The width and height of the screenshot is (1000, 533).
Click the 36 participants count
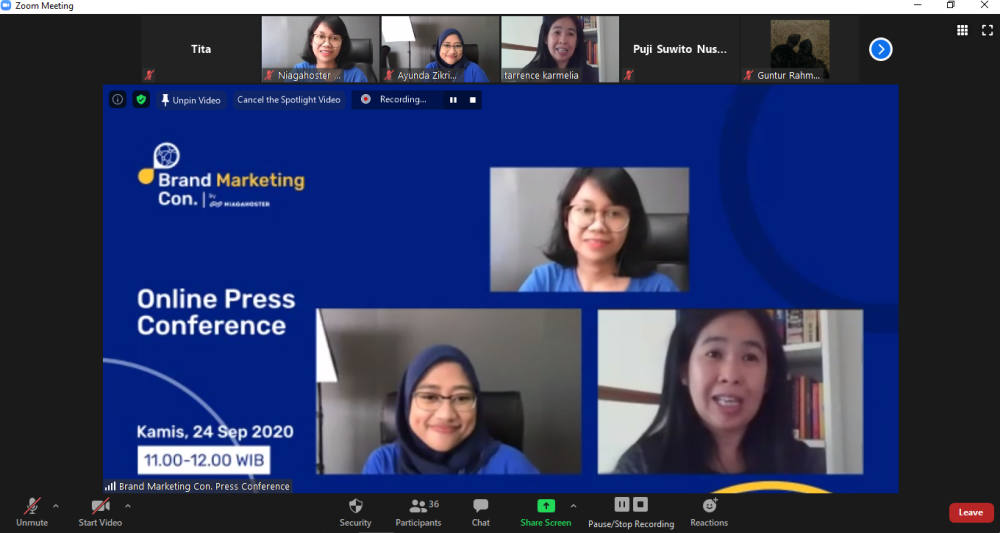click(x=434, y=504)
